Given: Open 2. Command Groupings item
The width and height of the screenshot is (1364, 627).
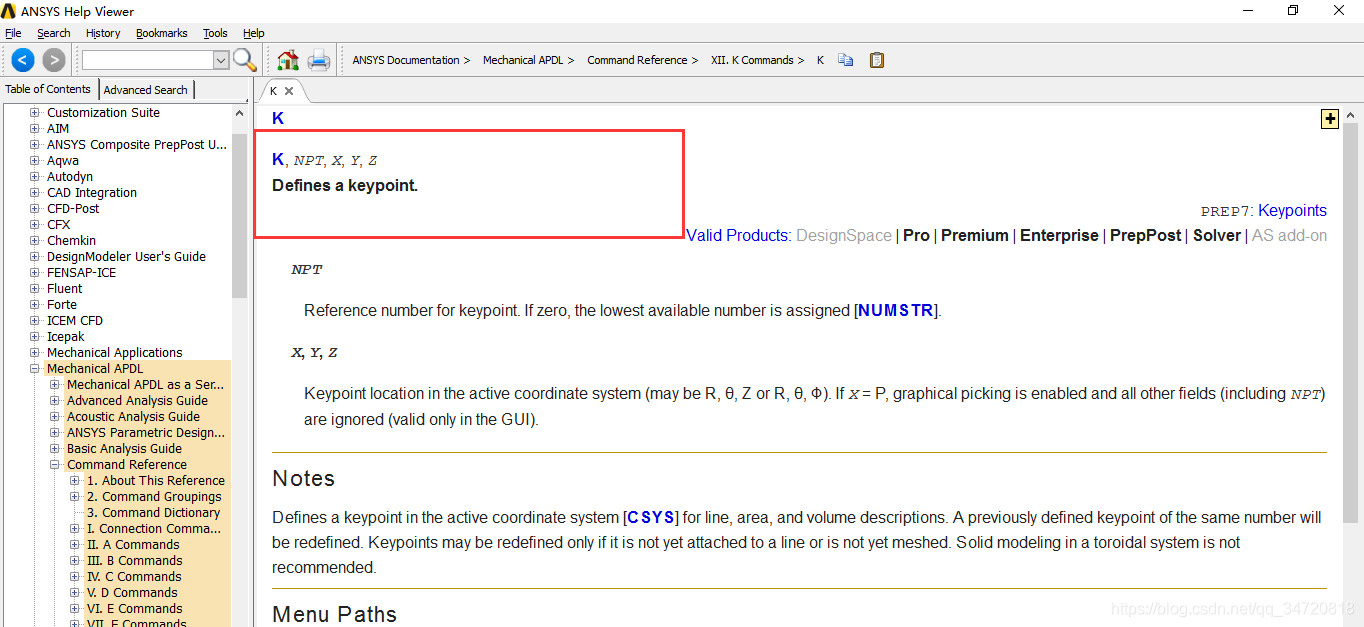Looking at the screenshot, I should pyautogui.click(x=154, y=497).
